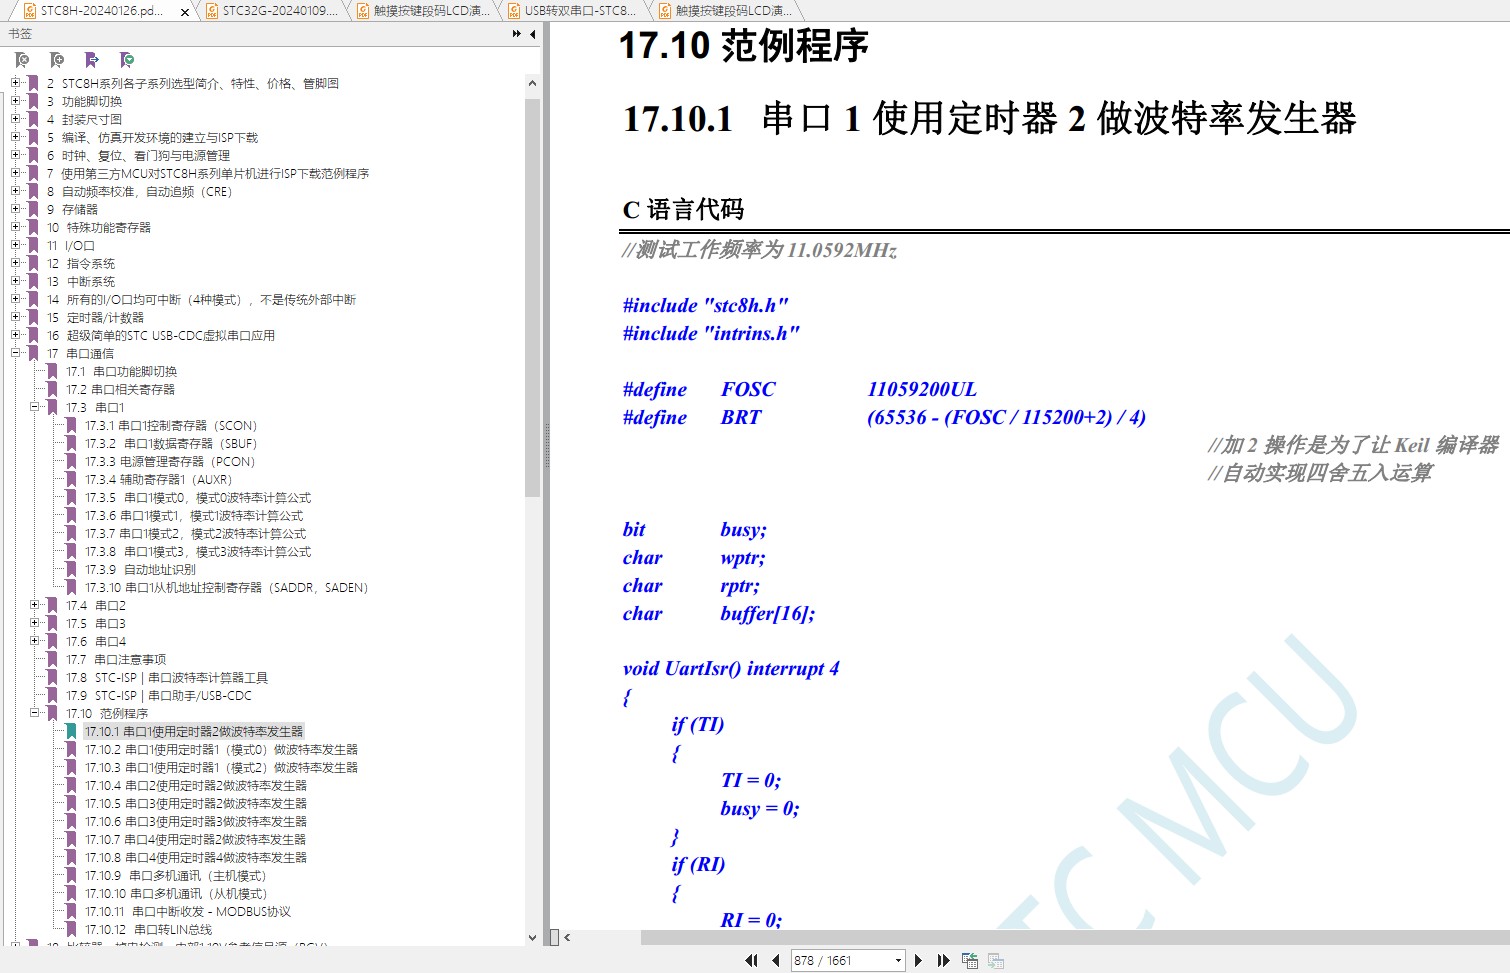Open bookmark 17.3.4 辅助寄存器1 AUXR
1510x973 pixels.
(x=158, y=480)
